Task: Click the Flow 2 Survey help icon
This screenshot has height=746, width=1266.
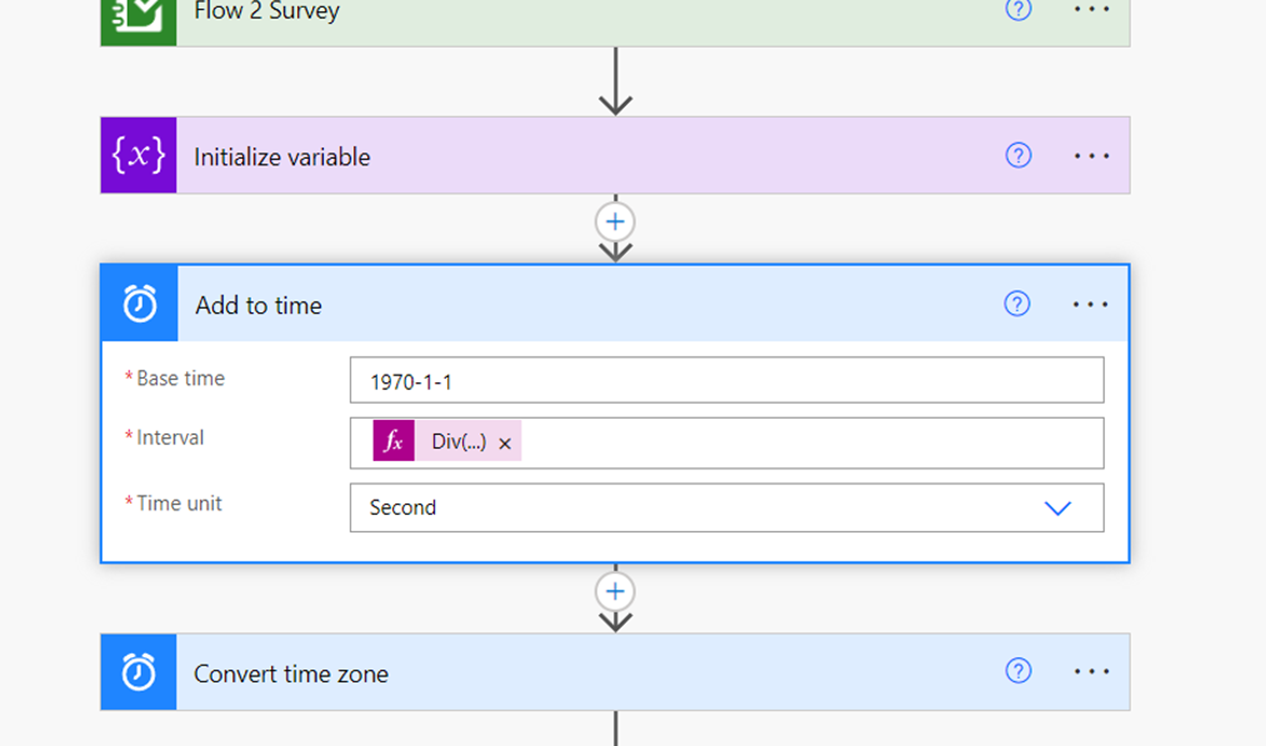Action: tap(1018, 10)
